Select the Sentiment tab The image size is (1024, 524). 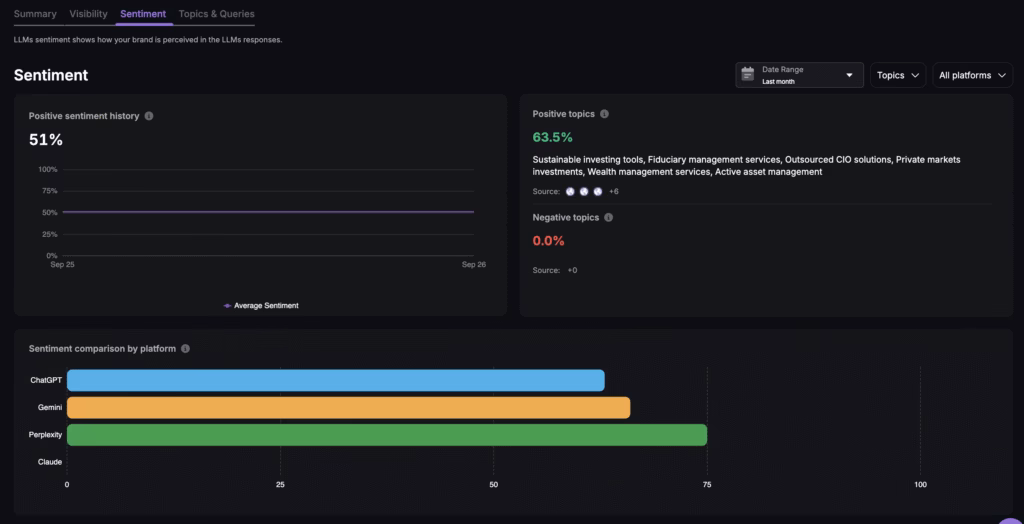pos(142,14)
